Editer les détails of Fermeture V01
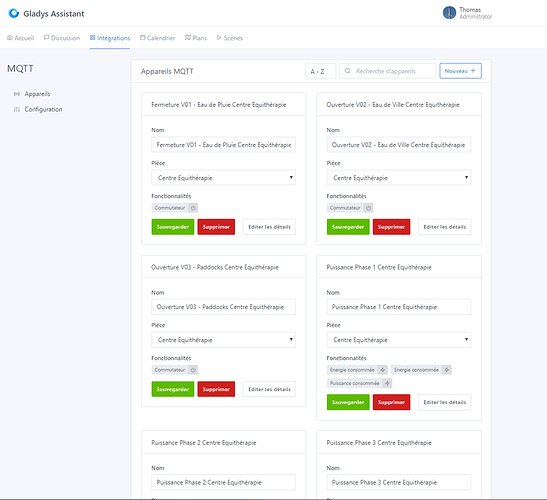 coord(269,227)
